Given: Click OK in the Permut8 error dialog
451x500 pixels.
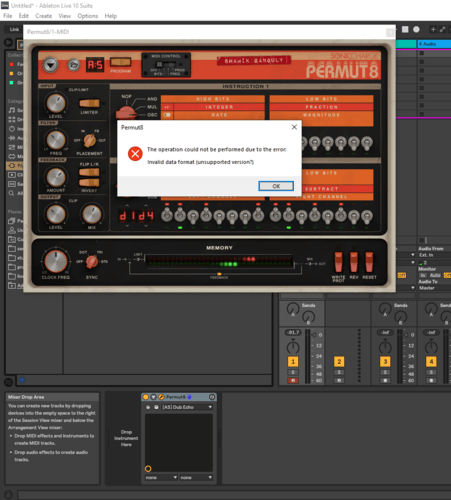Looking at the screenshot, I should [x=276, y=186].
